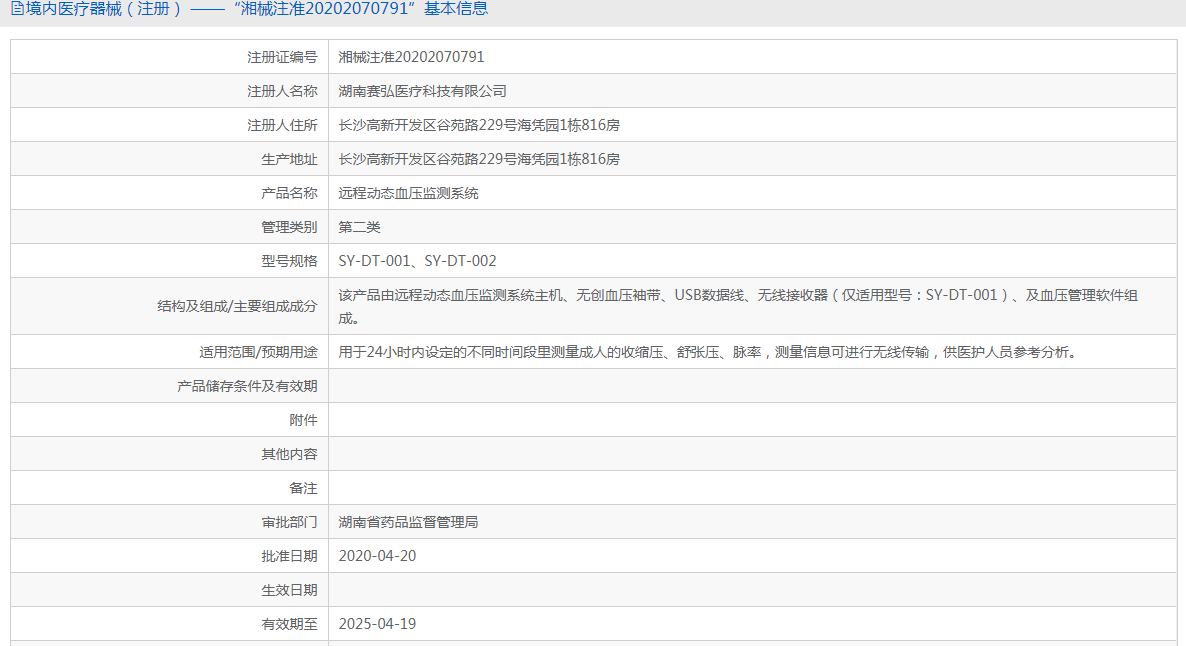Select registration number 湘械注准20202070791 value

[x=411, y=57]
